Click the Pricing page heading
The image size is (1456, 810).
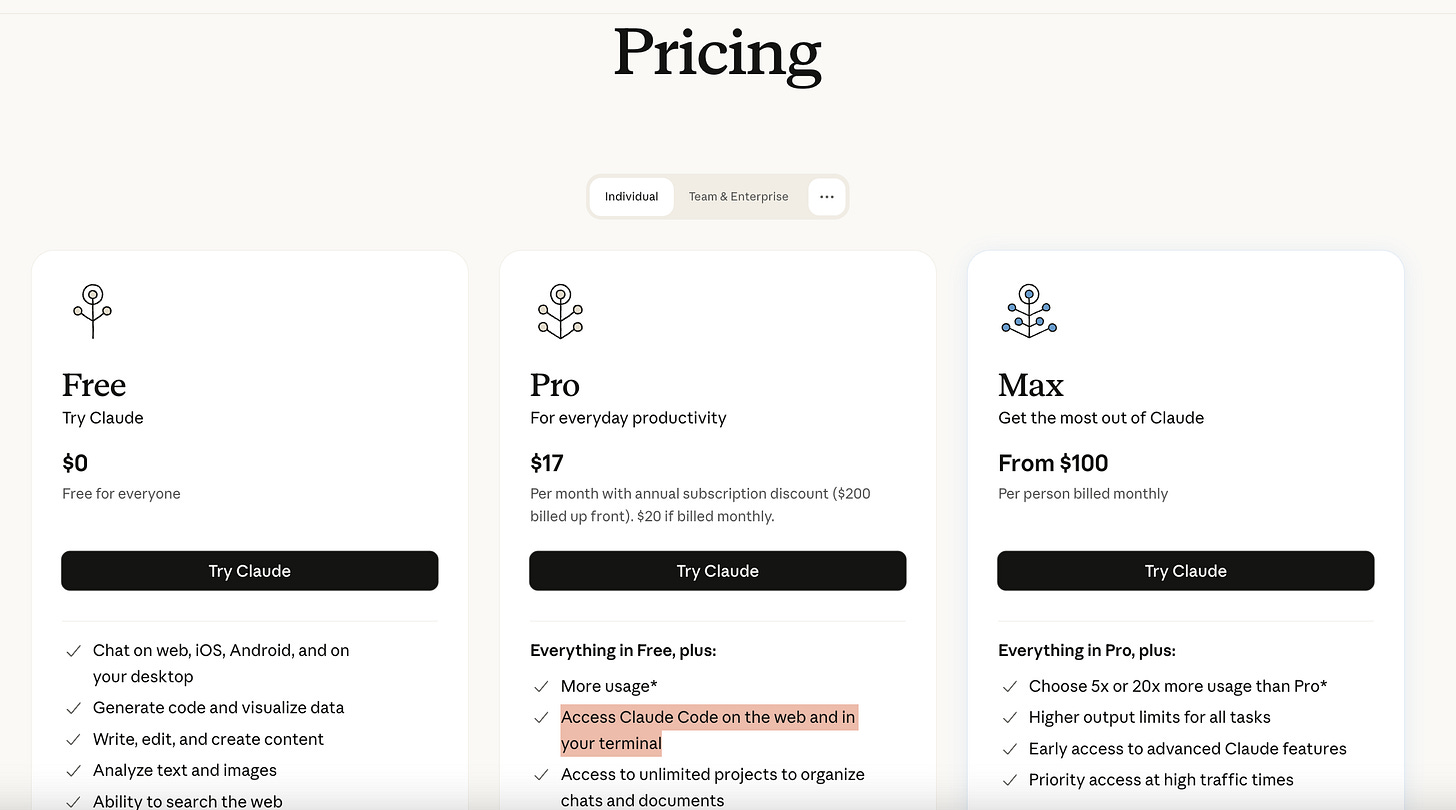[x=717, y=53]
